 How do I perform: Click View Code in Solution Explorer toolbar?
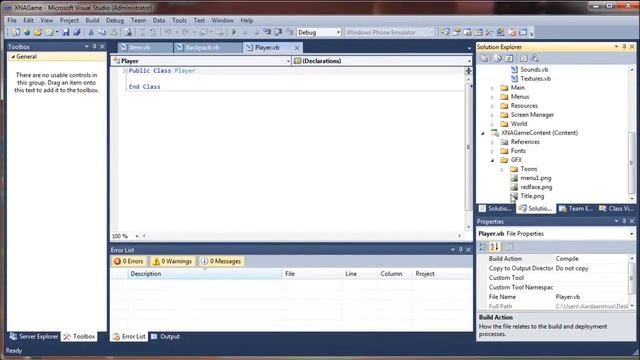[x=524, y=58]
